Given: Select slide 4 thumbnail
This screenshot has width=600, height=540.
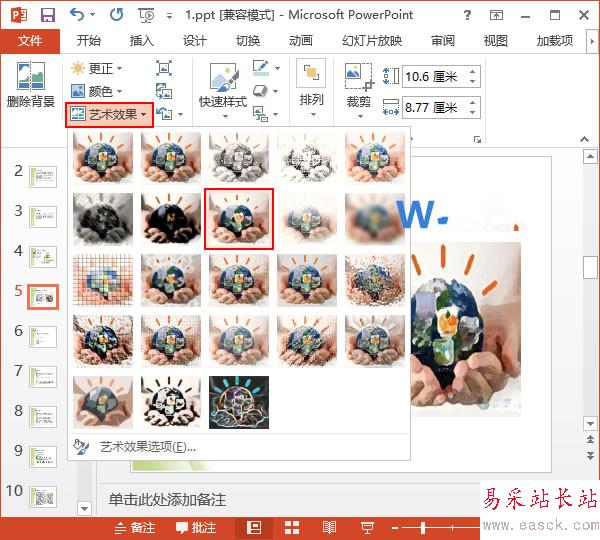Looking at the screenshot, I should (43, 257).
